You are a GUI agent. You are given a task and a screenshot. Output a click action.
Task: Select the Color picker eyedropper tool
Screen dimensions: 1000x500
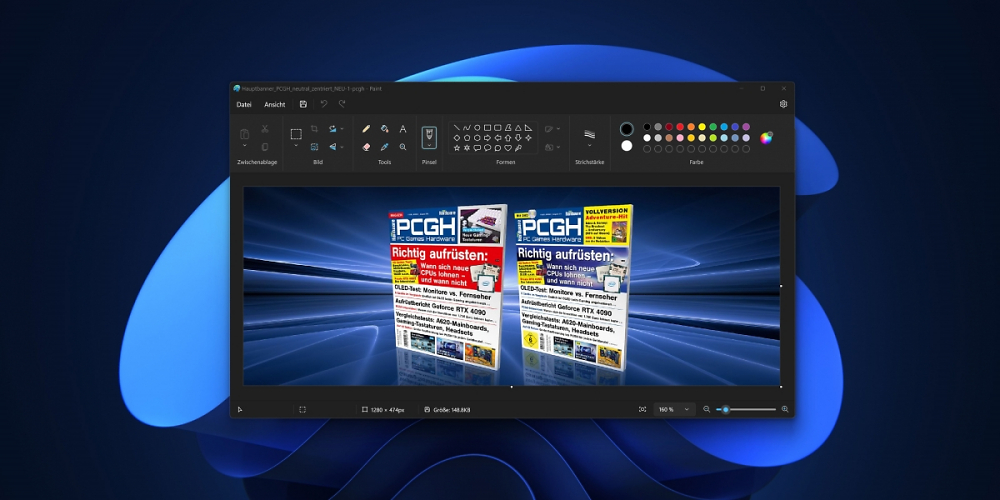pyautogui.click(x=385, y=147)
